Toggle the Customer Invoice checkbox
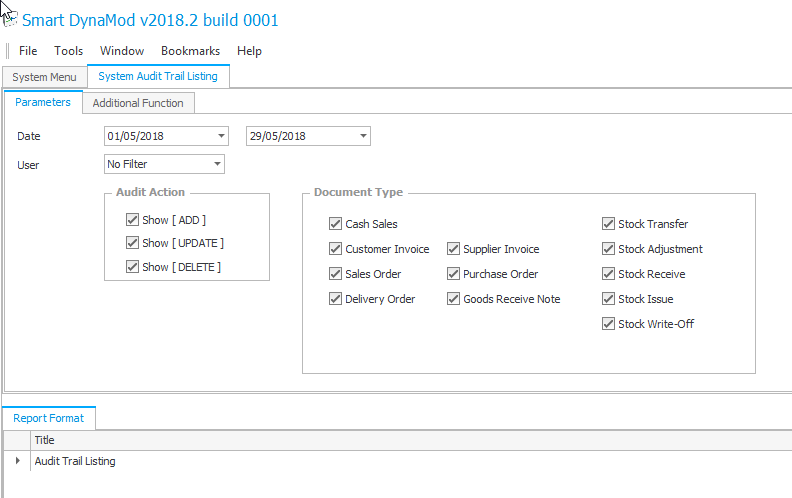 point(335,249)
